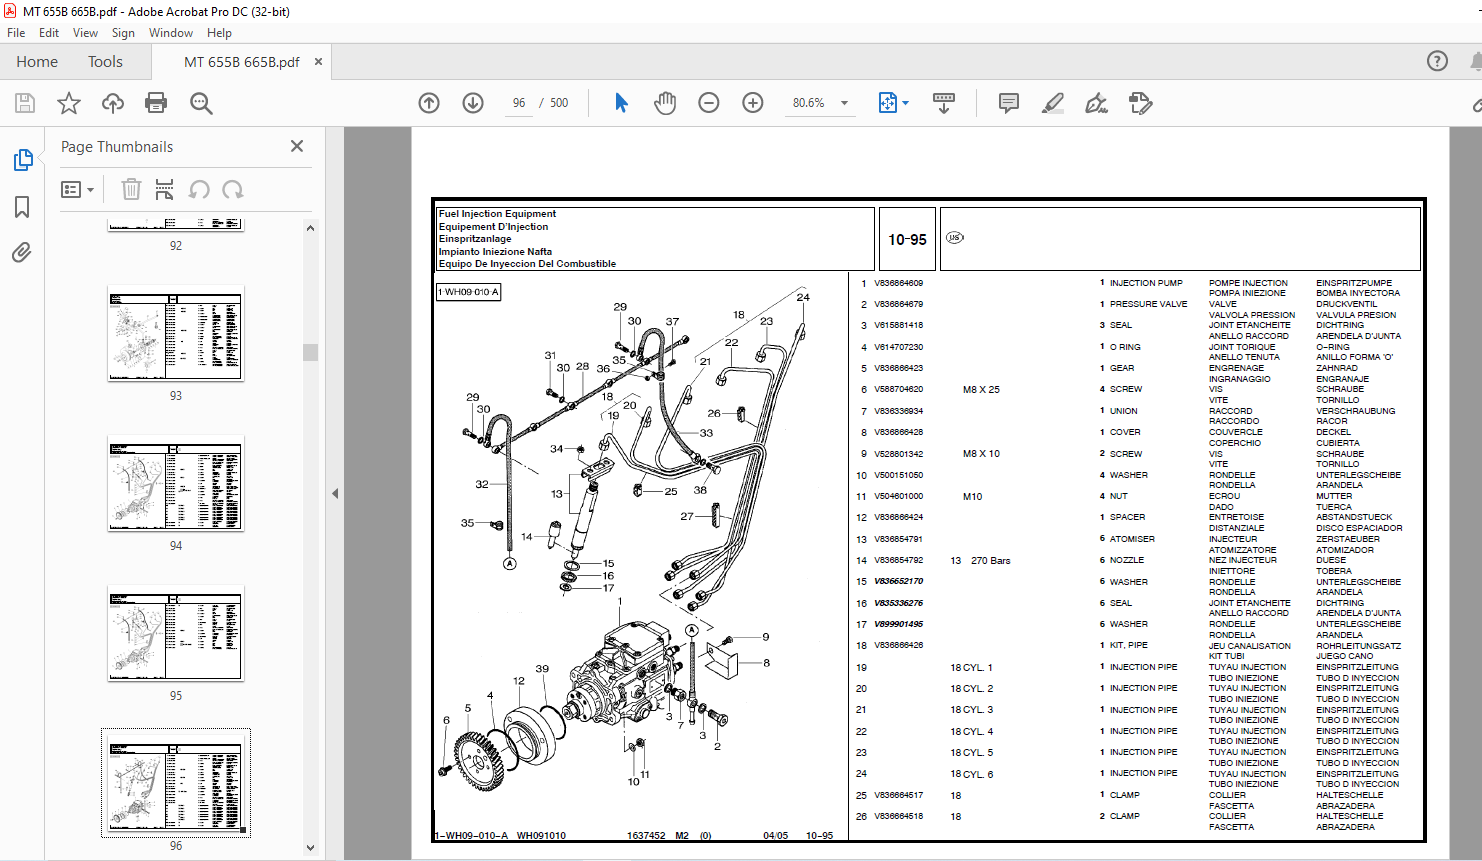Open the View menu

(86, 33)
